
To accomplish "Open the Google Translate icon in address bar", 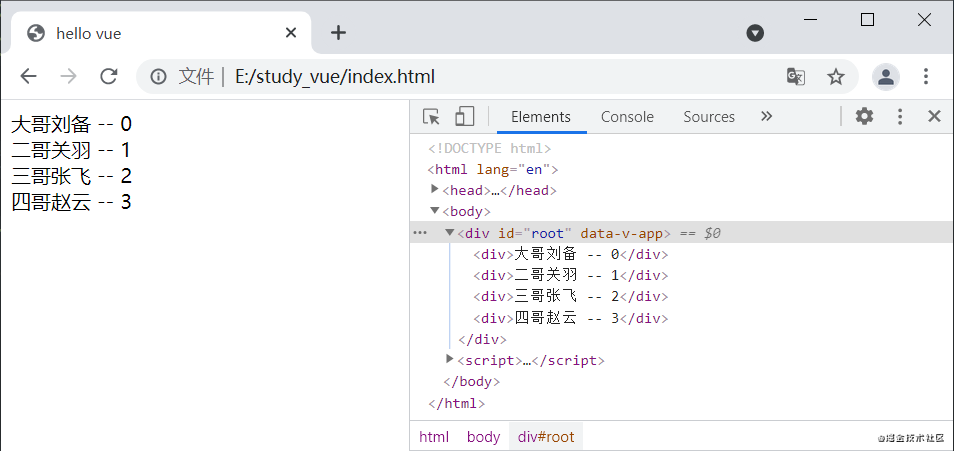I will click(796, 77).
